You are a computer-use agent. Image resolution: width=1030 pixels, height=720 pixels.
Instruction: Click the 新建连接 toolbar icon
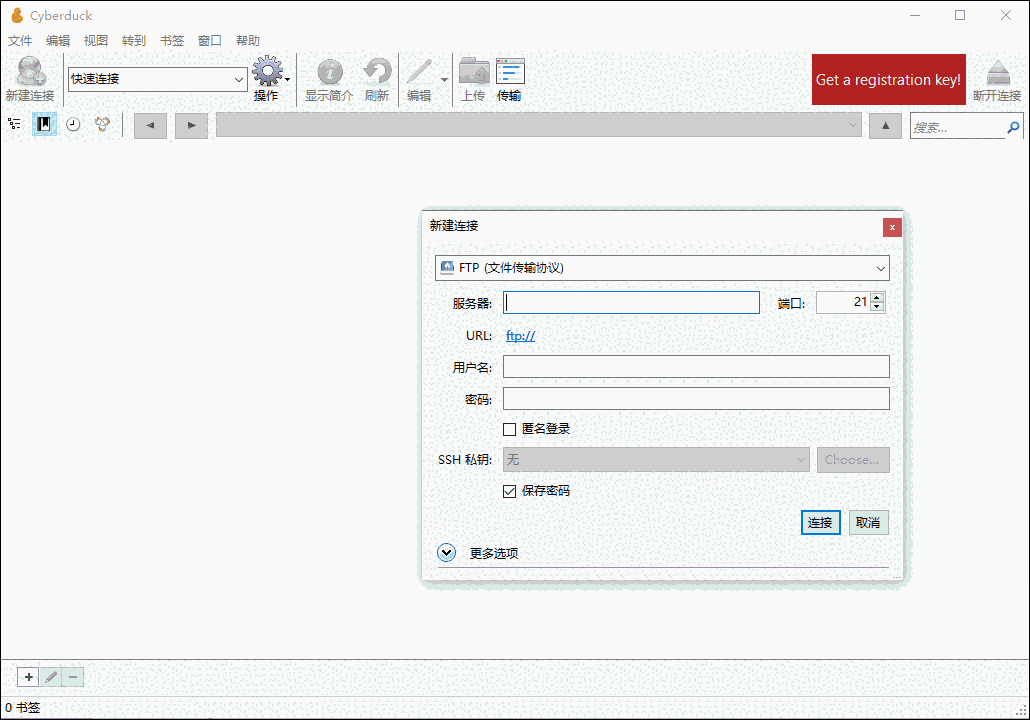[x=30, y=79]
